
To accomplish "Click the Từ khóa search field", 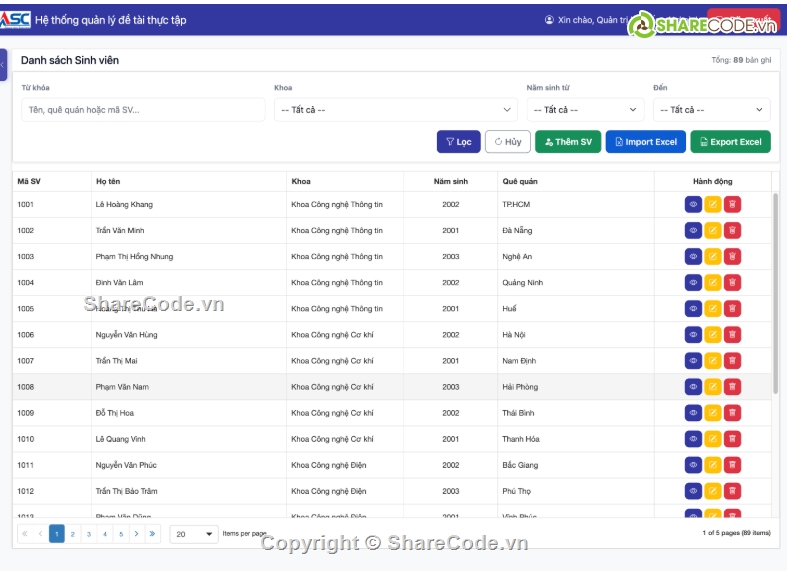I will tap(143, 110).
